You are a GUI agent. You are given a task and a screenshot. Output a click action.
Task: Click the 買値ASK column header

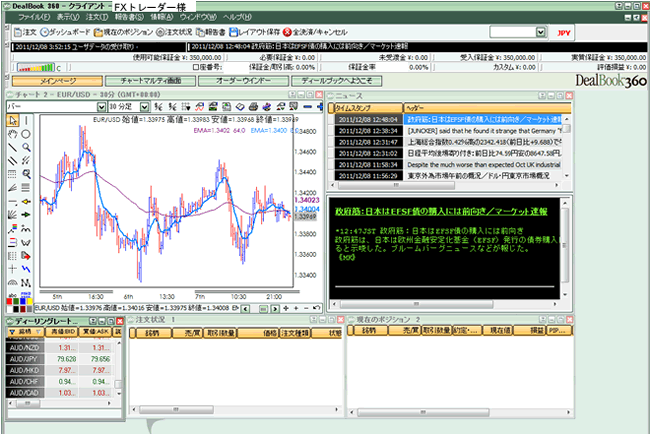(x=96, y=332)
